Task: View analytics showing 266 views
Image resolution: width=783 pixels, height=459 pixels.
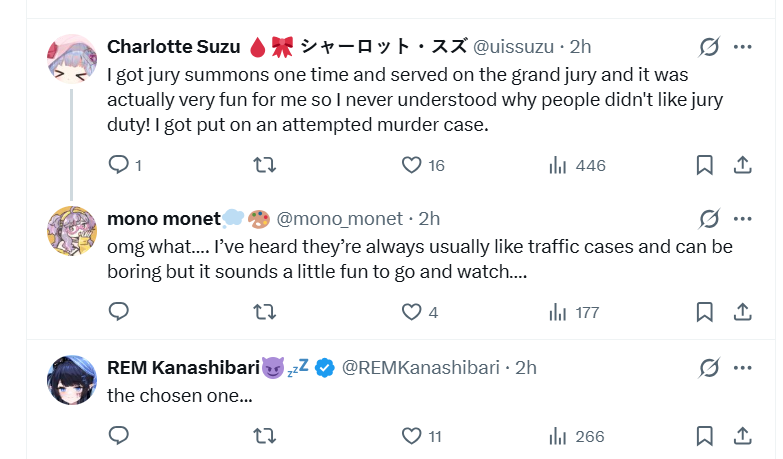Action: click(576, 437)
